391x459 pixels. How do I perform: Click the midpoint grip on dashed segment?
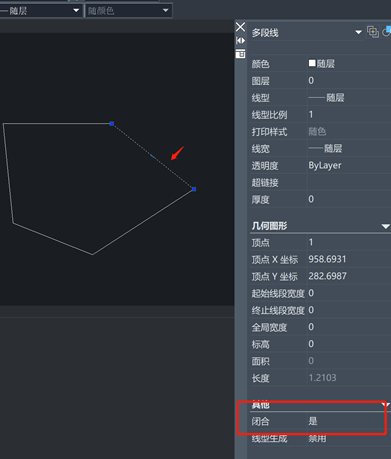coord(153,156)
